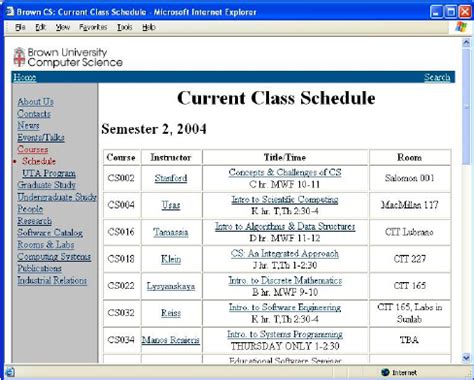Open the Edit menu
Viewport: 474px width, 380px height.
[x=41, y=27]
